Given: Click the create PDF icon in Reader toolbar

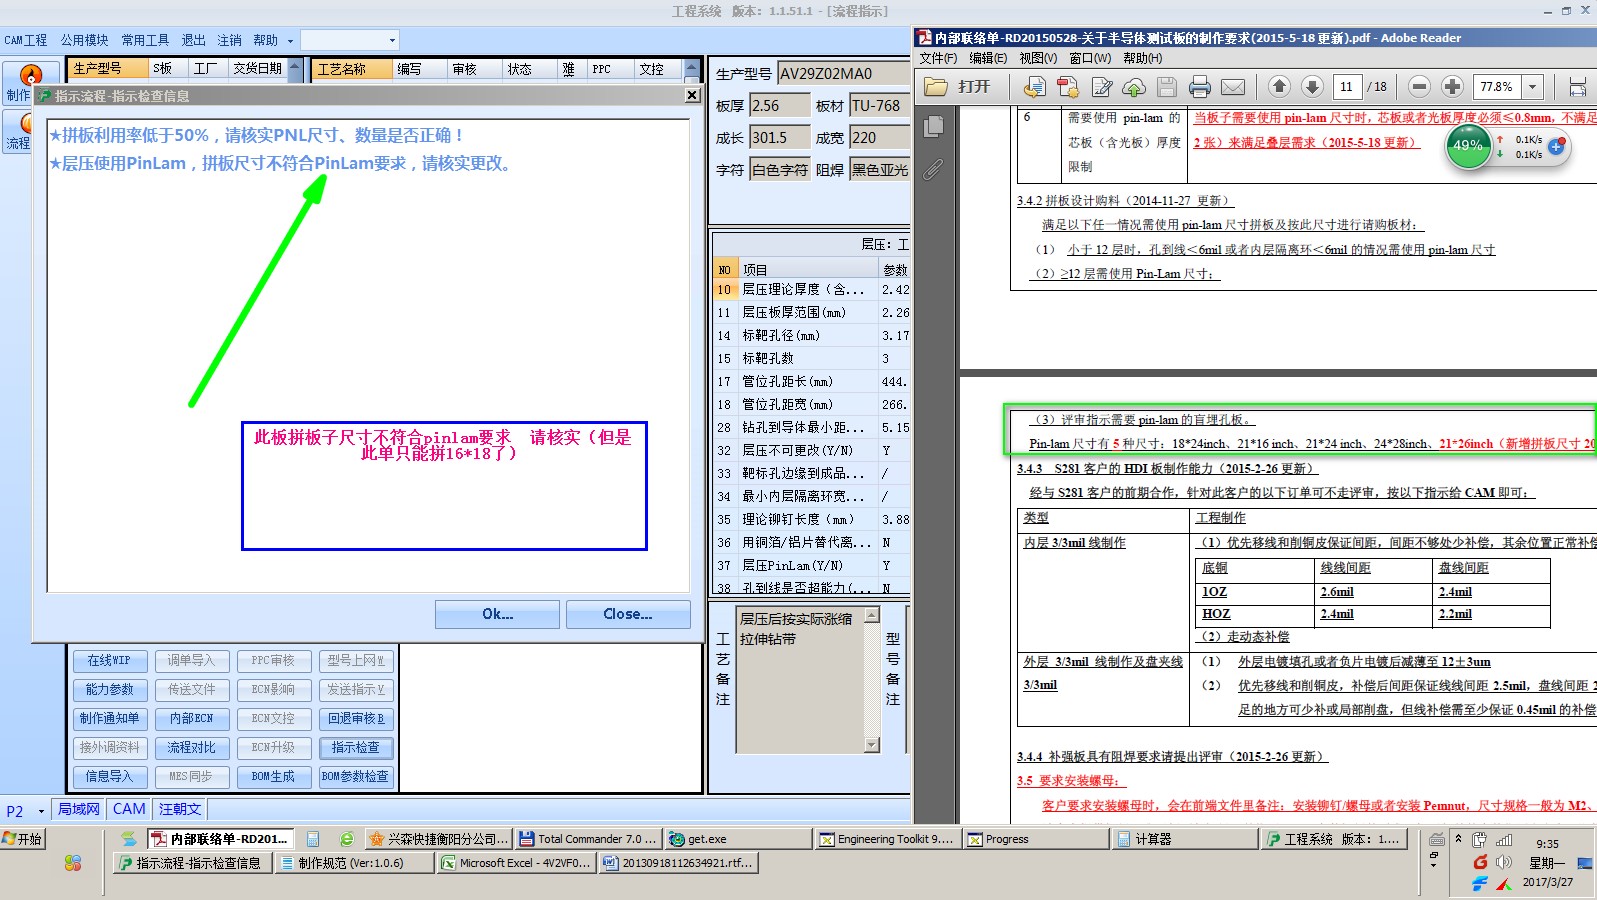Looking at the screenshot, I should pos(1068,87).
